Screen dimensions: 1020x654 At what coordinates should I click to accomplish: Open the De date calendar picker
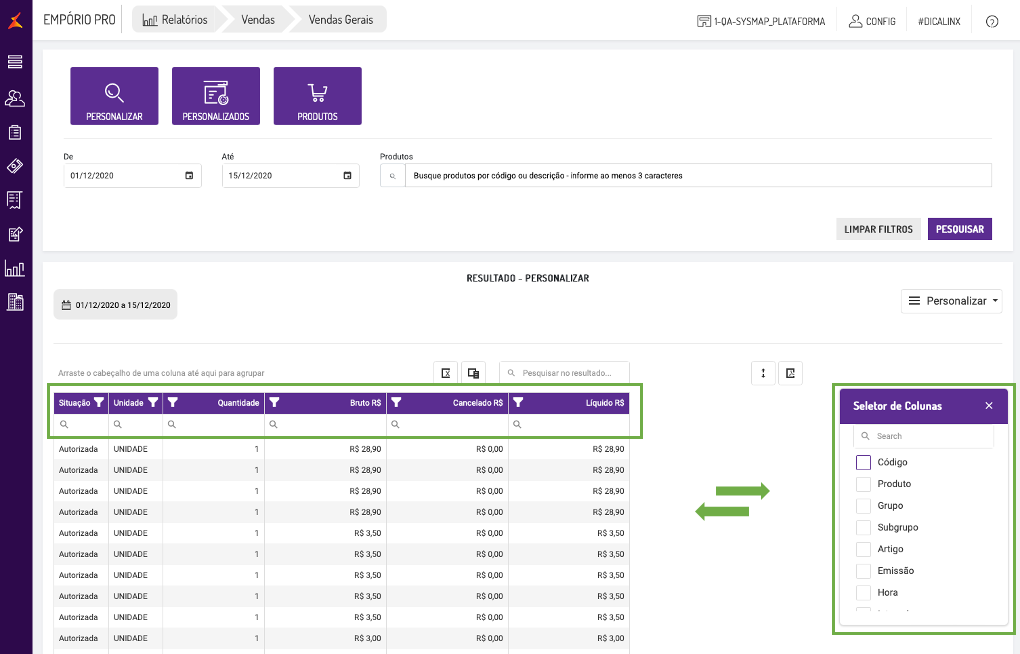[x=190, y=176]
